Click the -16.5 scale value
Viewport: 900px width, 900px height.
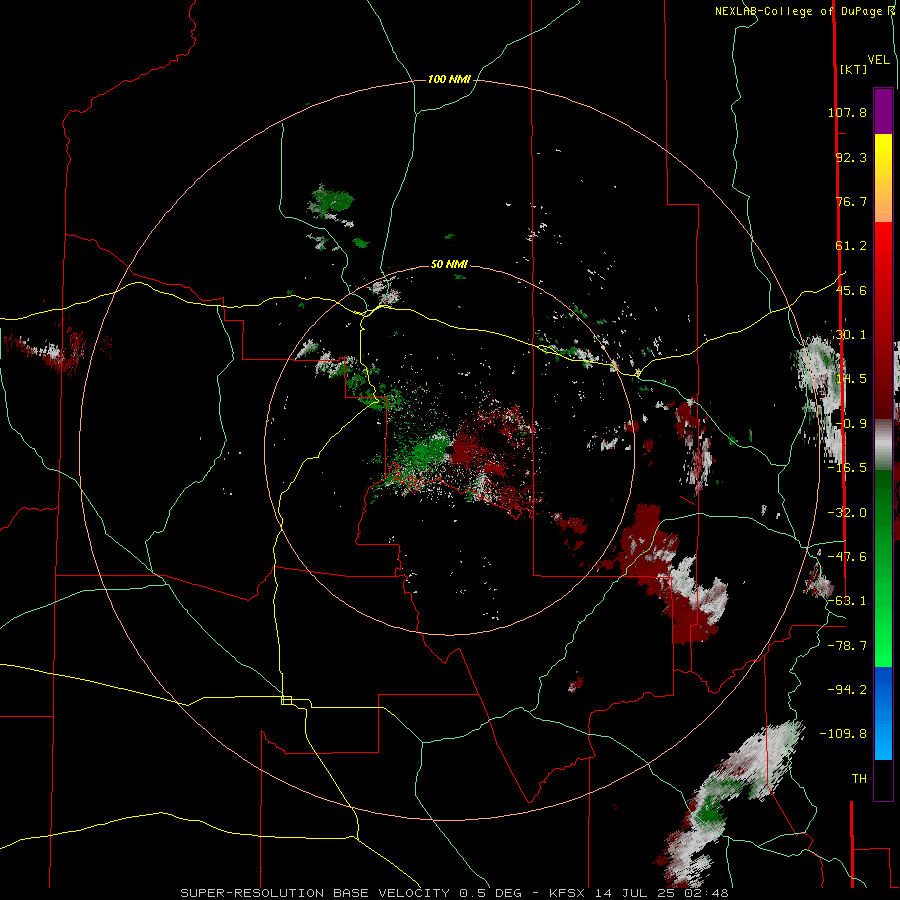(x=847, y=468)
